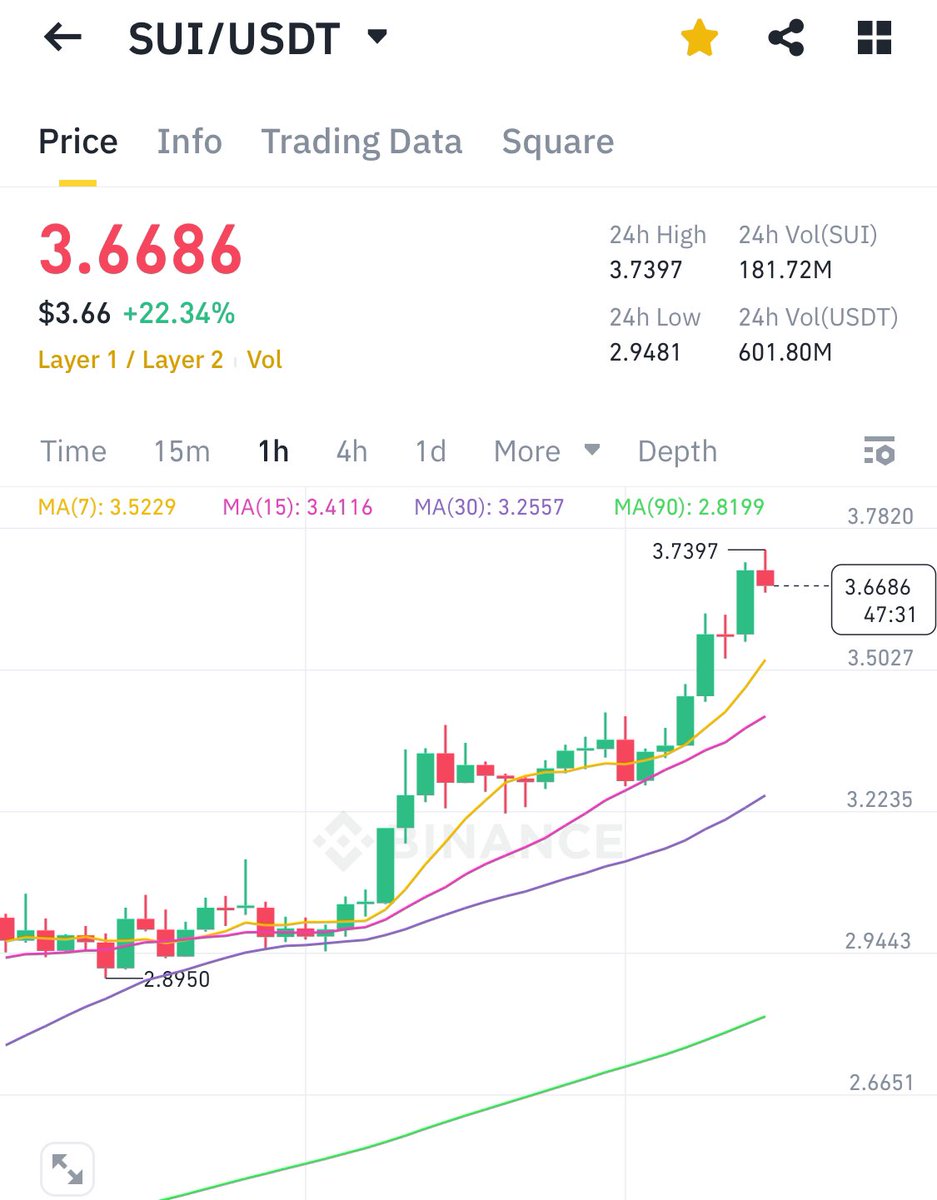
Task: Open the Trading Data tab
Action: point(362,142)
